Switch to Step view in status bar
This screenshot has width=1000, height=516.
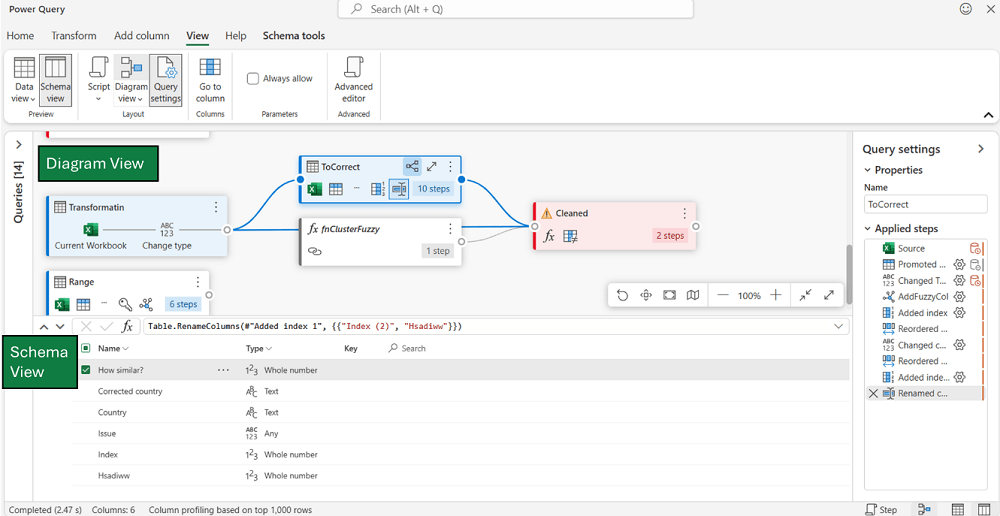point(881,510)
